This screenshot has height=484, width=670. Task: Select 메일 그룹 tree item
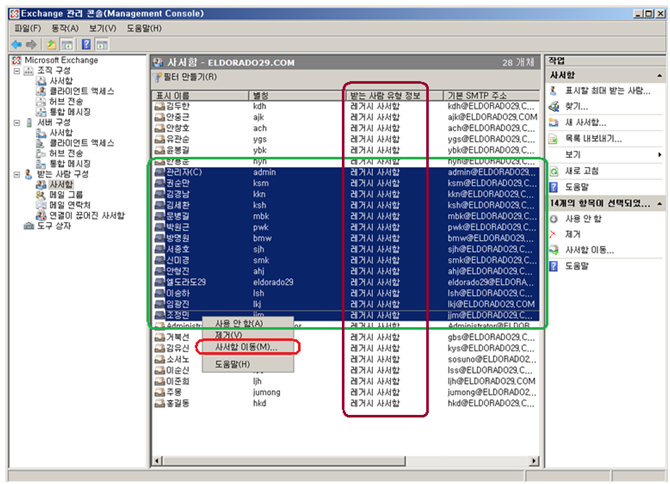66,195
